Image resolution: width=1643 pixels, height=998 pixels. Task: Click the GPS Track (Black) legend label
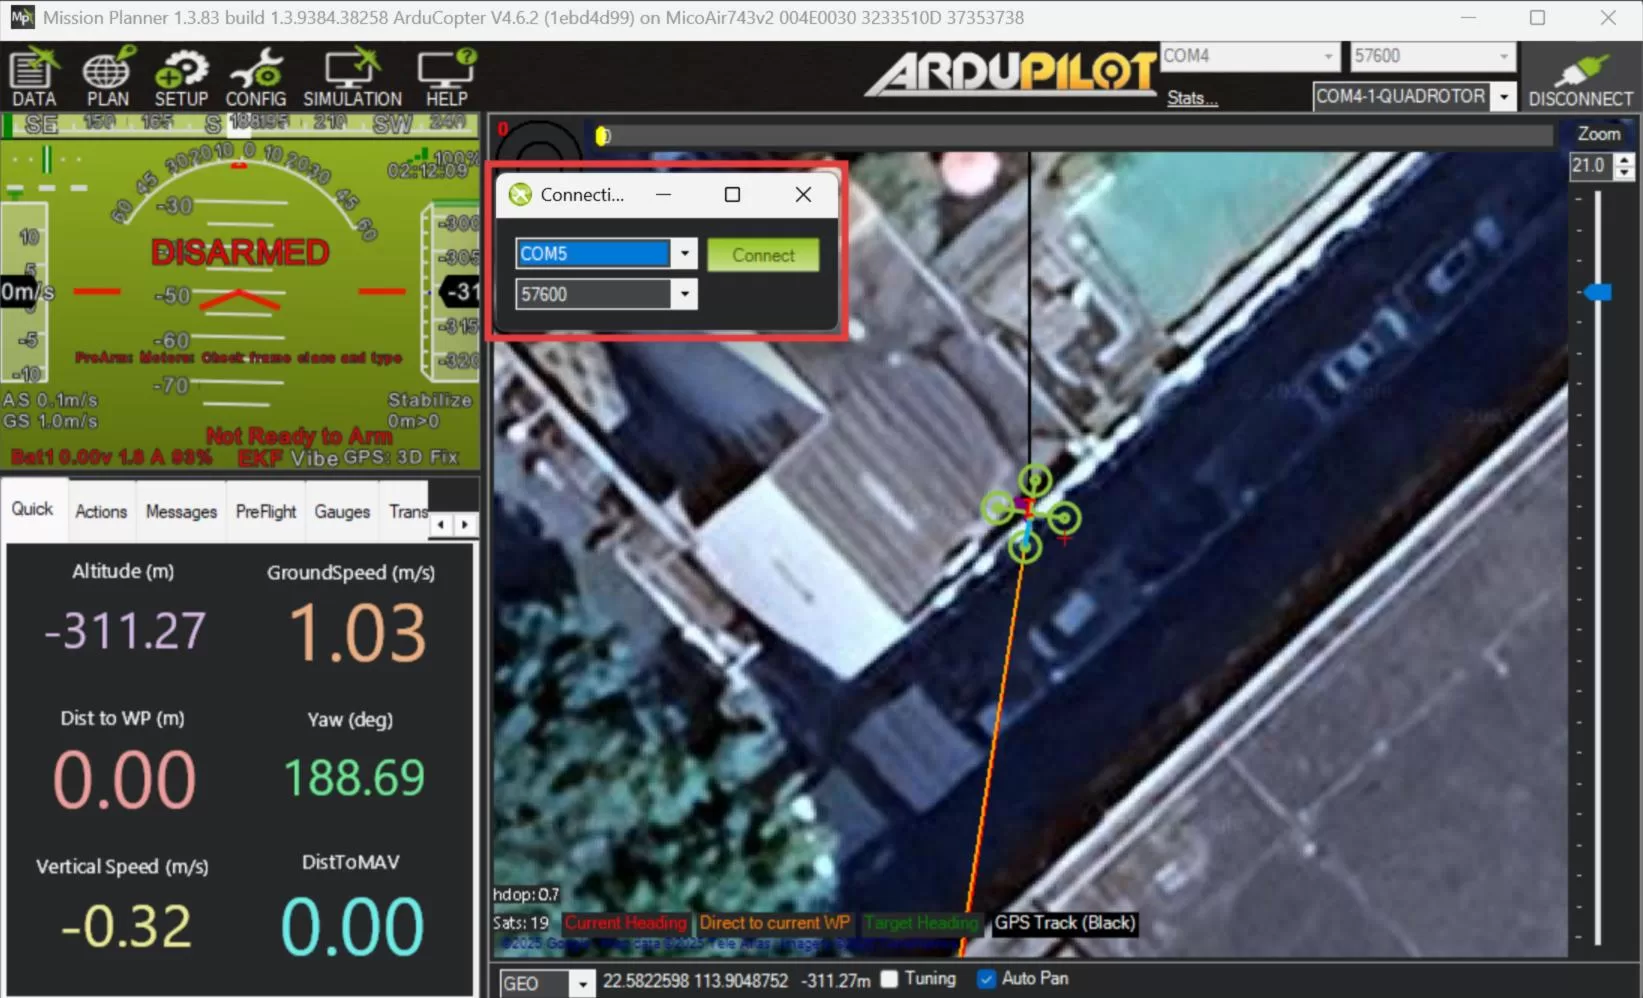pyautogui.click(x=1064, y=923)
